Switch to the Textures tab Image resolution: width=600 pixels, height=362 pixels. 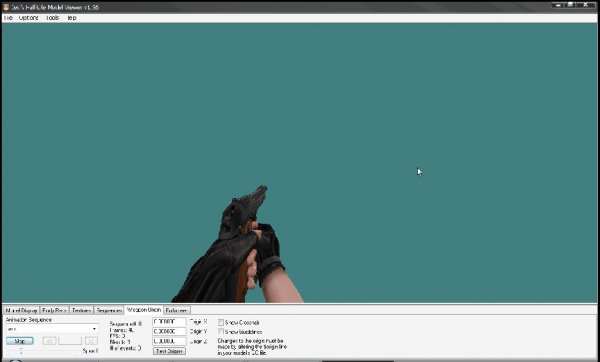[x=82, y=310]
